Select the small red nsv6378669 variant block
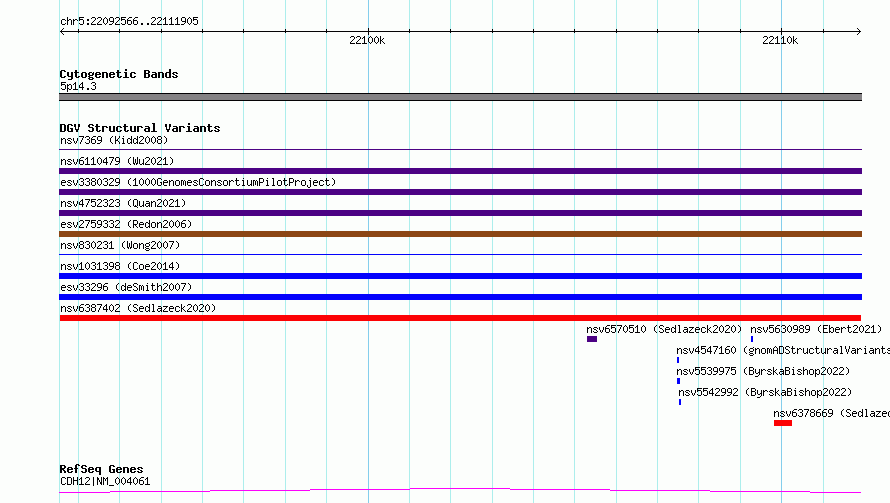The image size is (890, 503). point(783,423)
